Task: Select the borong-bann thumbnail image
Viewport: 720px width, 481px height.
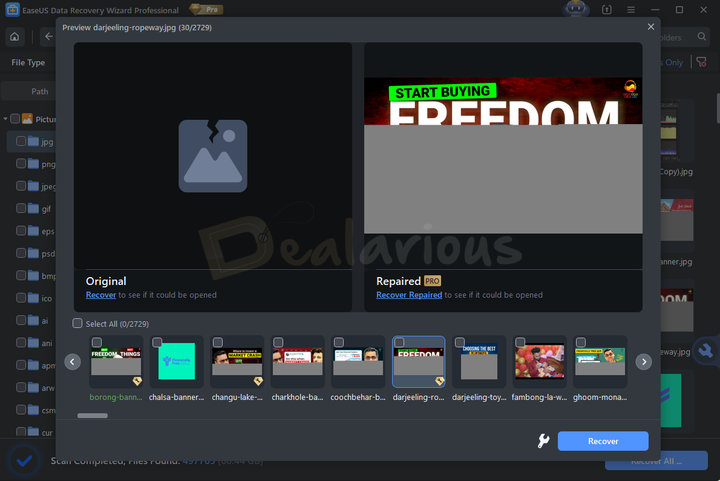Action: coord(116,361)
